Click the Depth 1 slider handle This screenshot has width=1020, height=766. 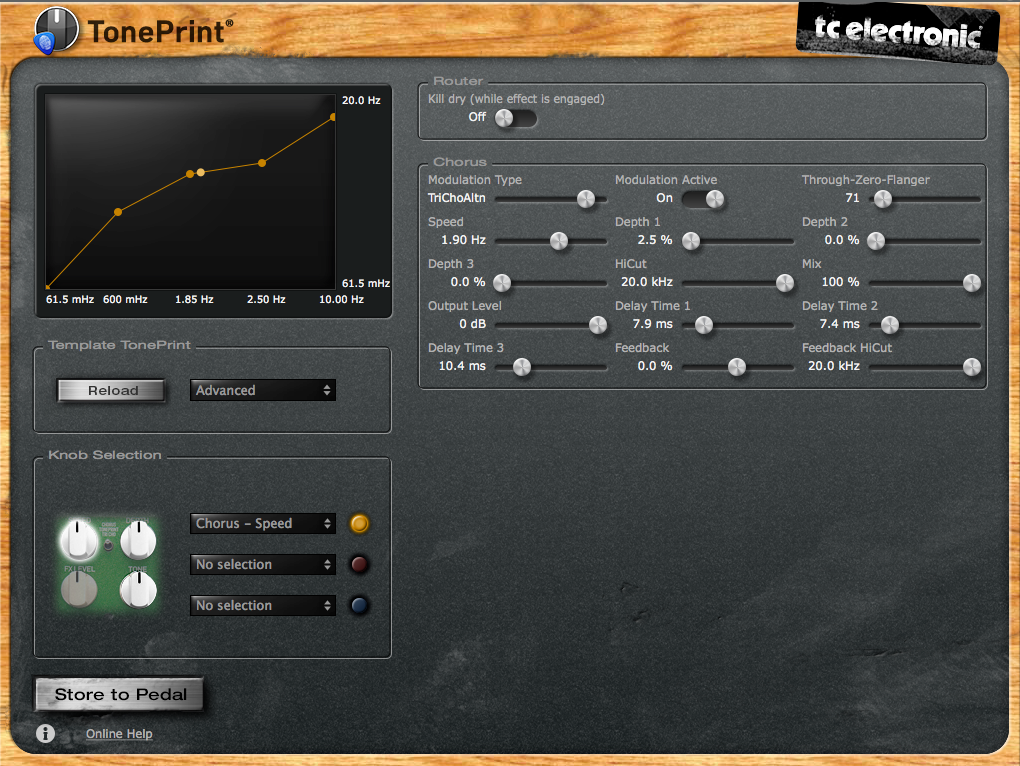click(x=691, y=241)
